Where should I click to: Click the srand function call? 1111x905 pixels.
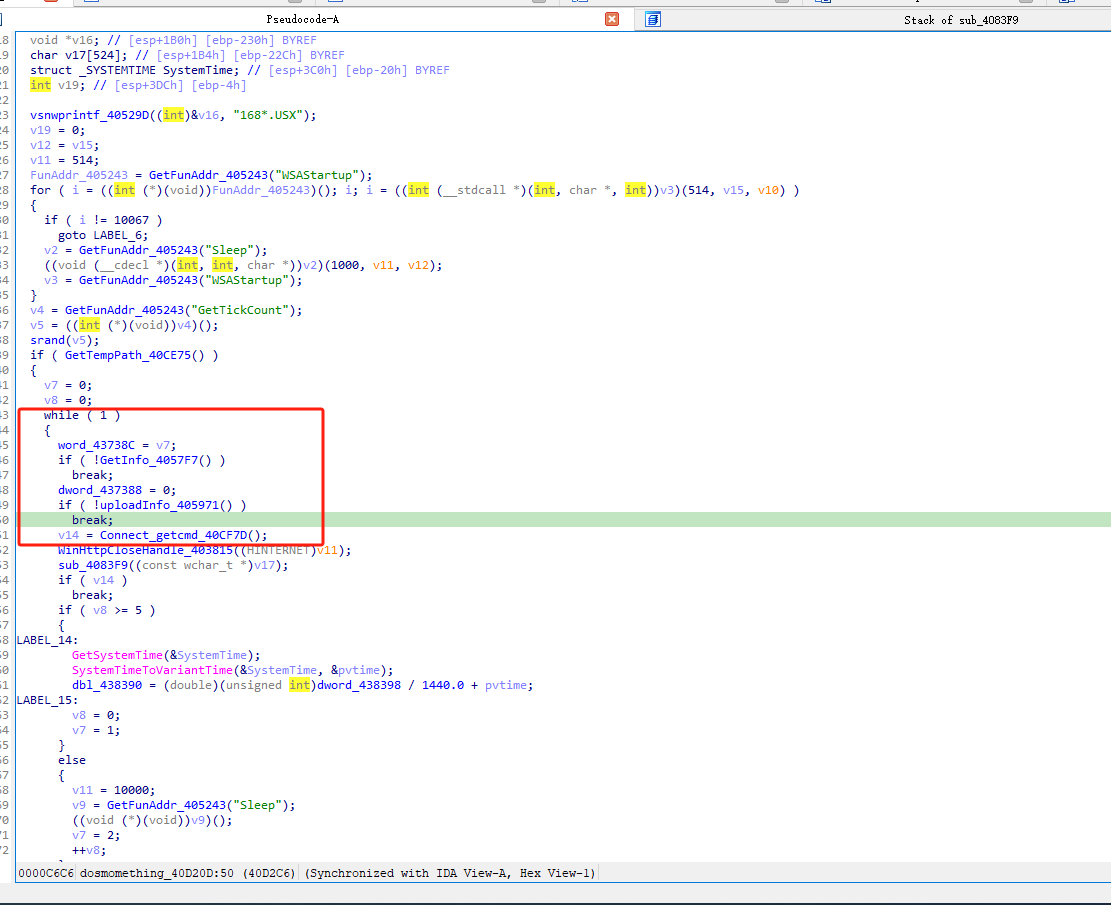point(47,340)
